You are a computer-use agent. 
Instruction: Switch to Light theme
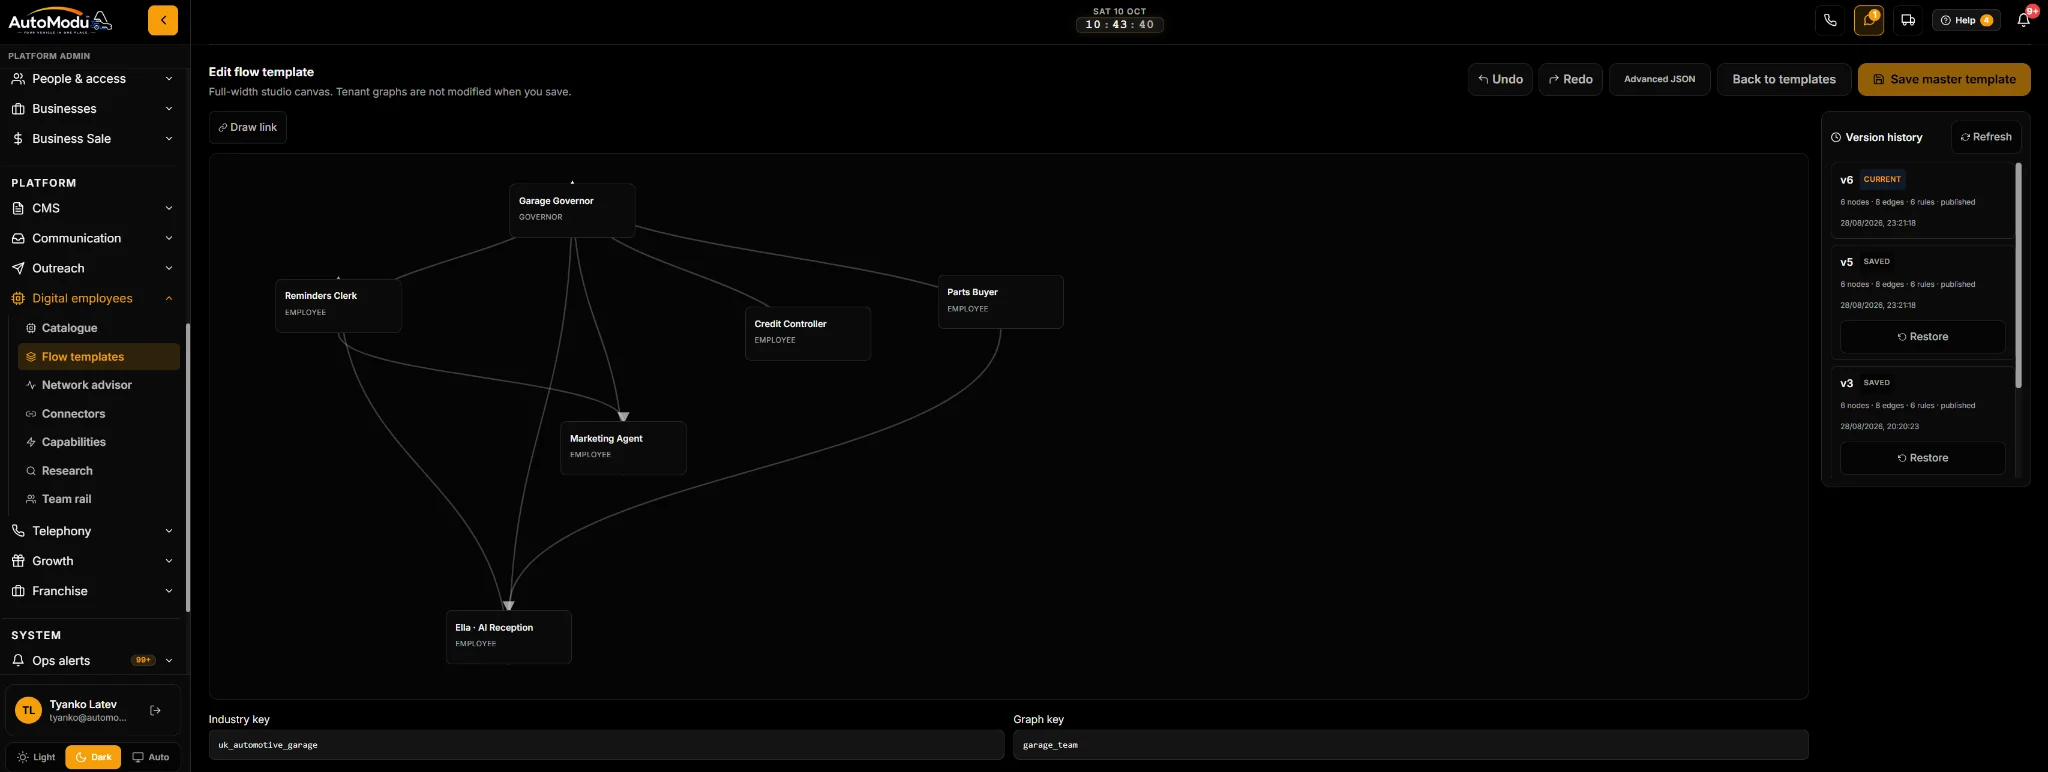click(36, 757)
